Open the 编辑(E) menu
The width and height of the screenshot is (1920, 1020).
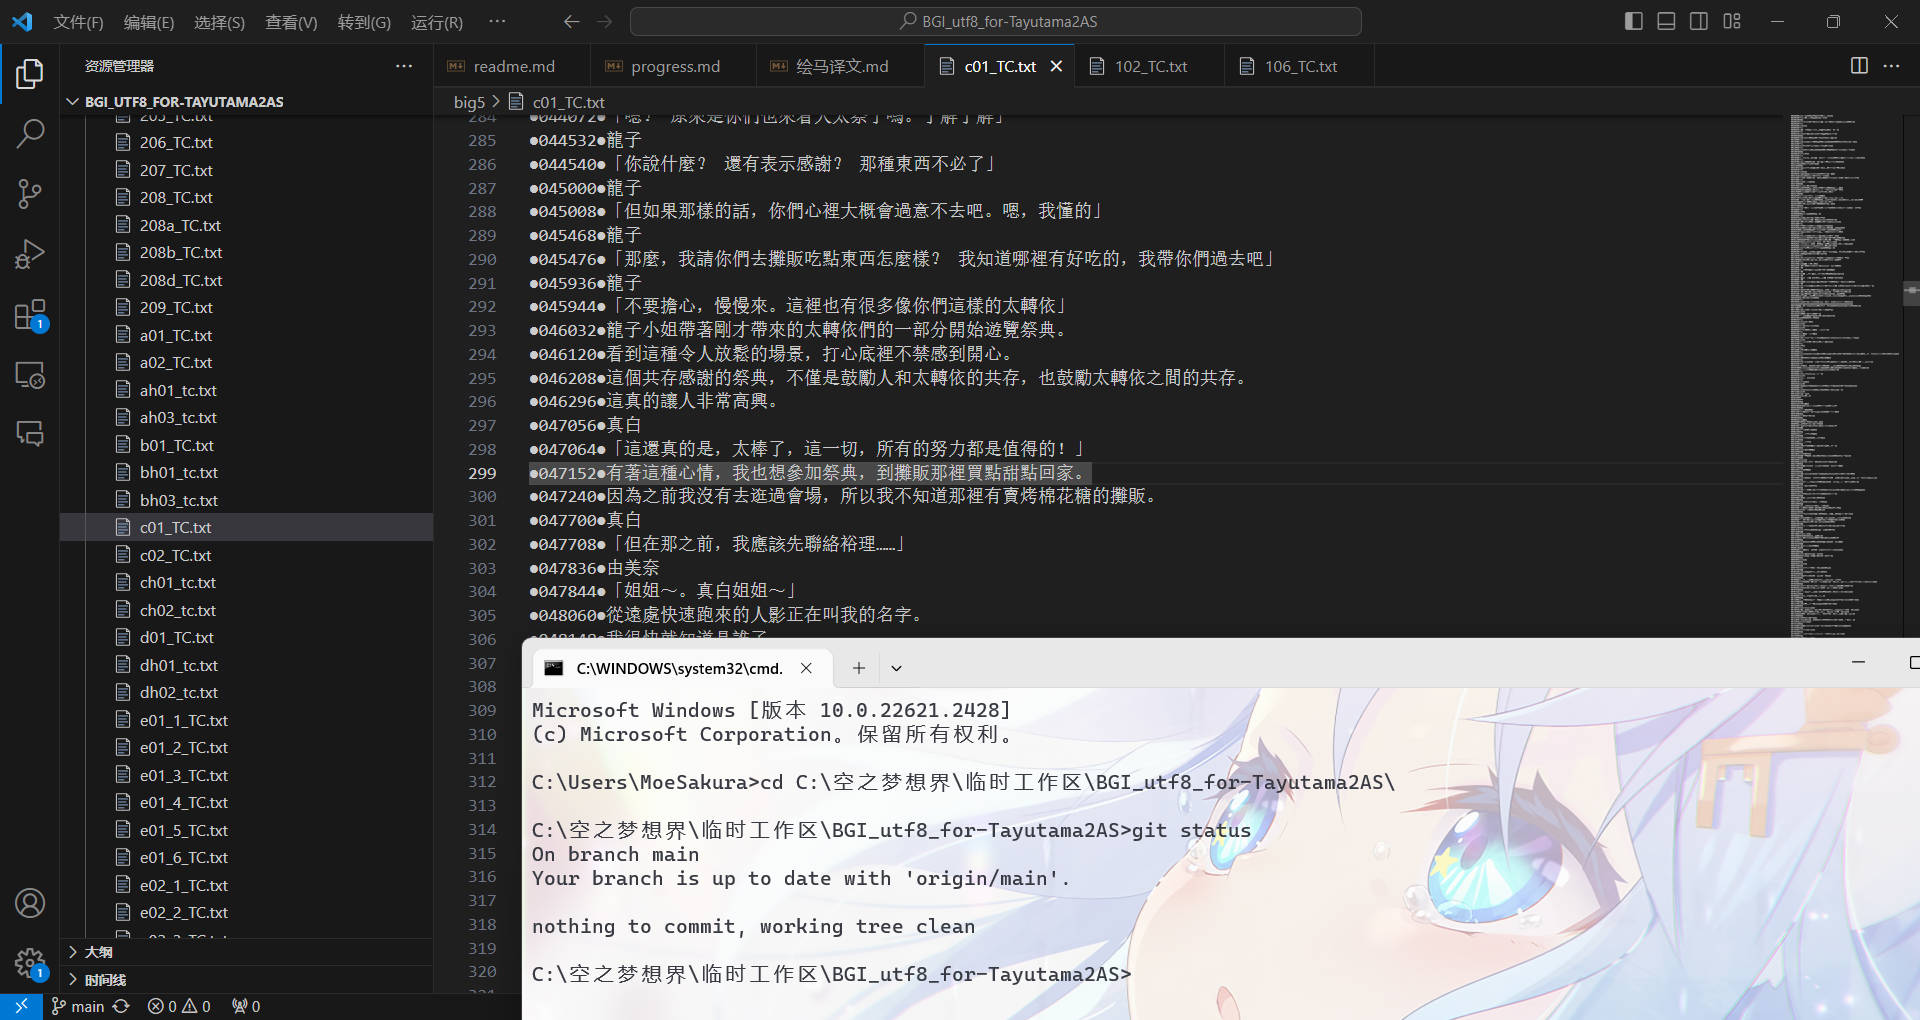tap(148, 22)
